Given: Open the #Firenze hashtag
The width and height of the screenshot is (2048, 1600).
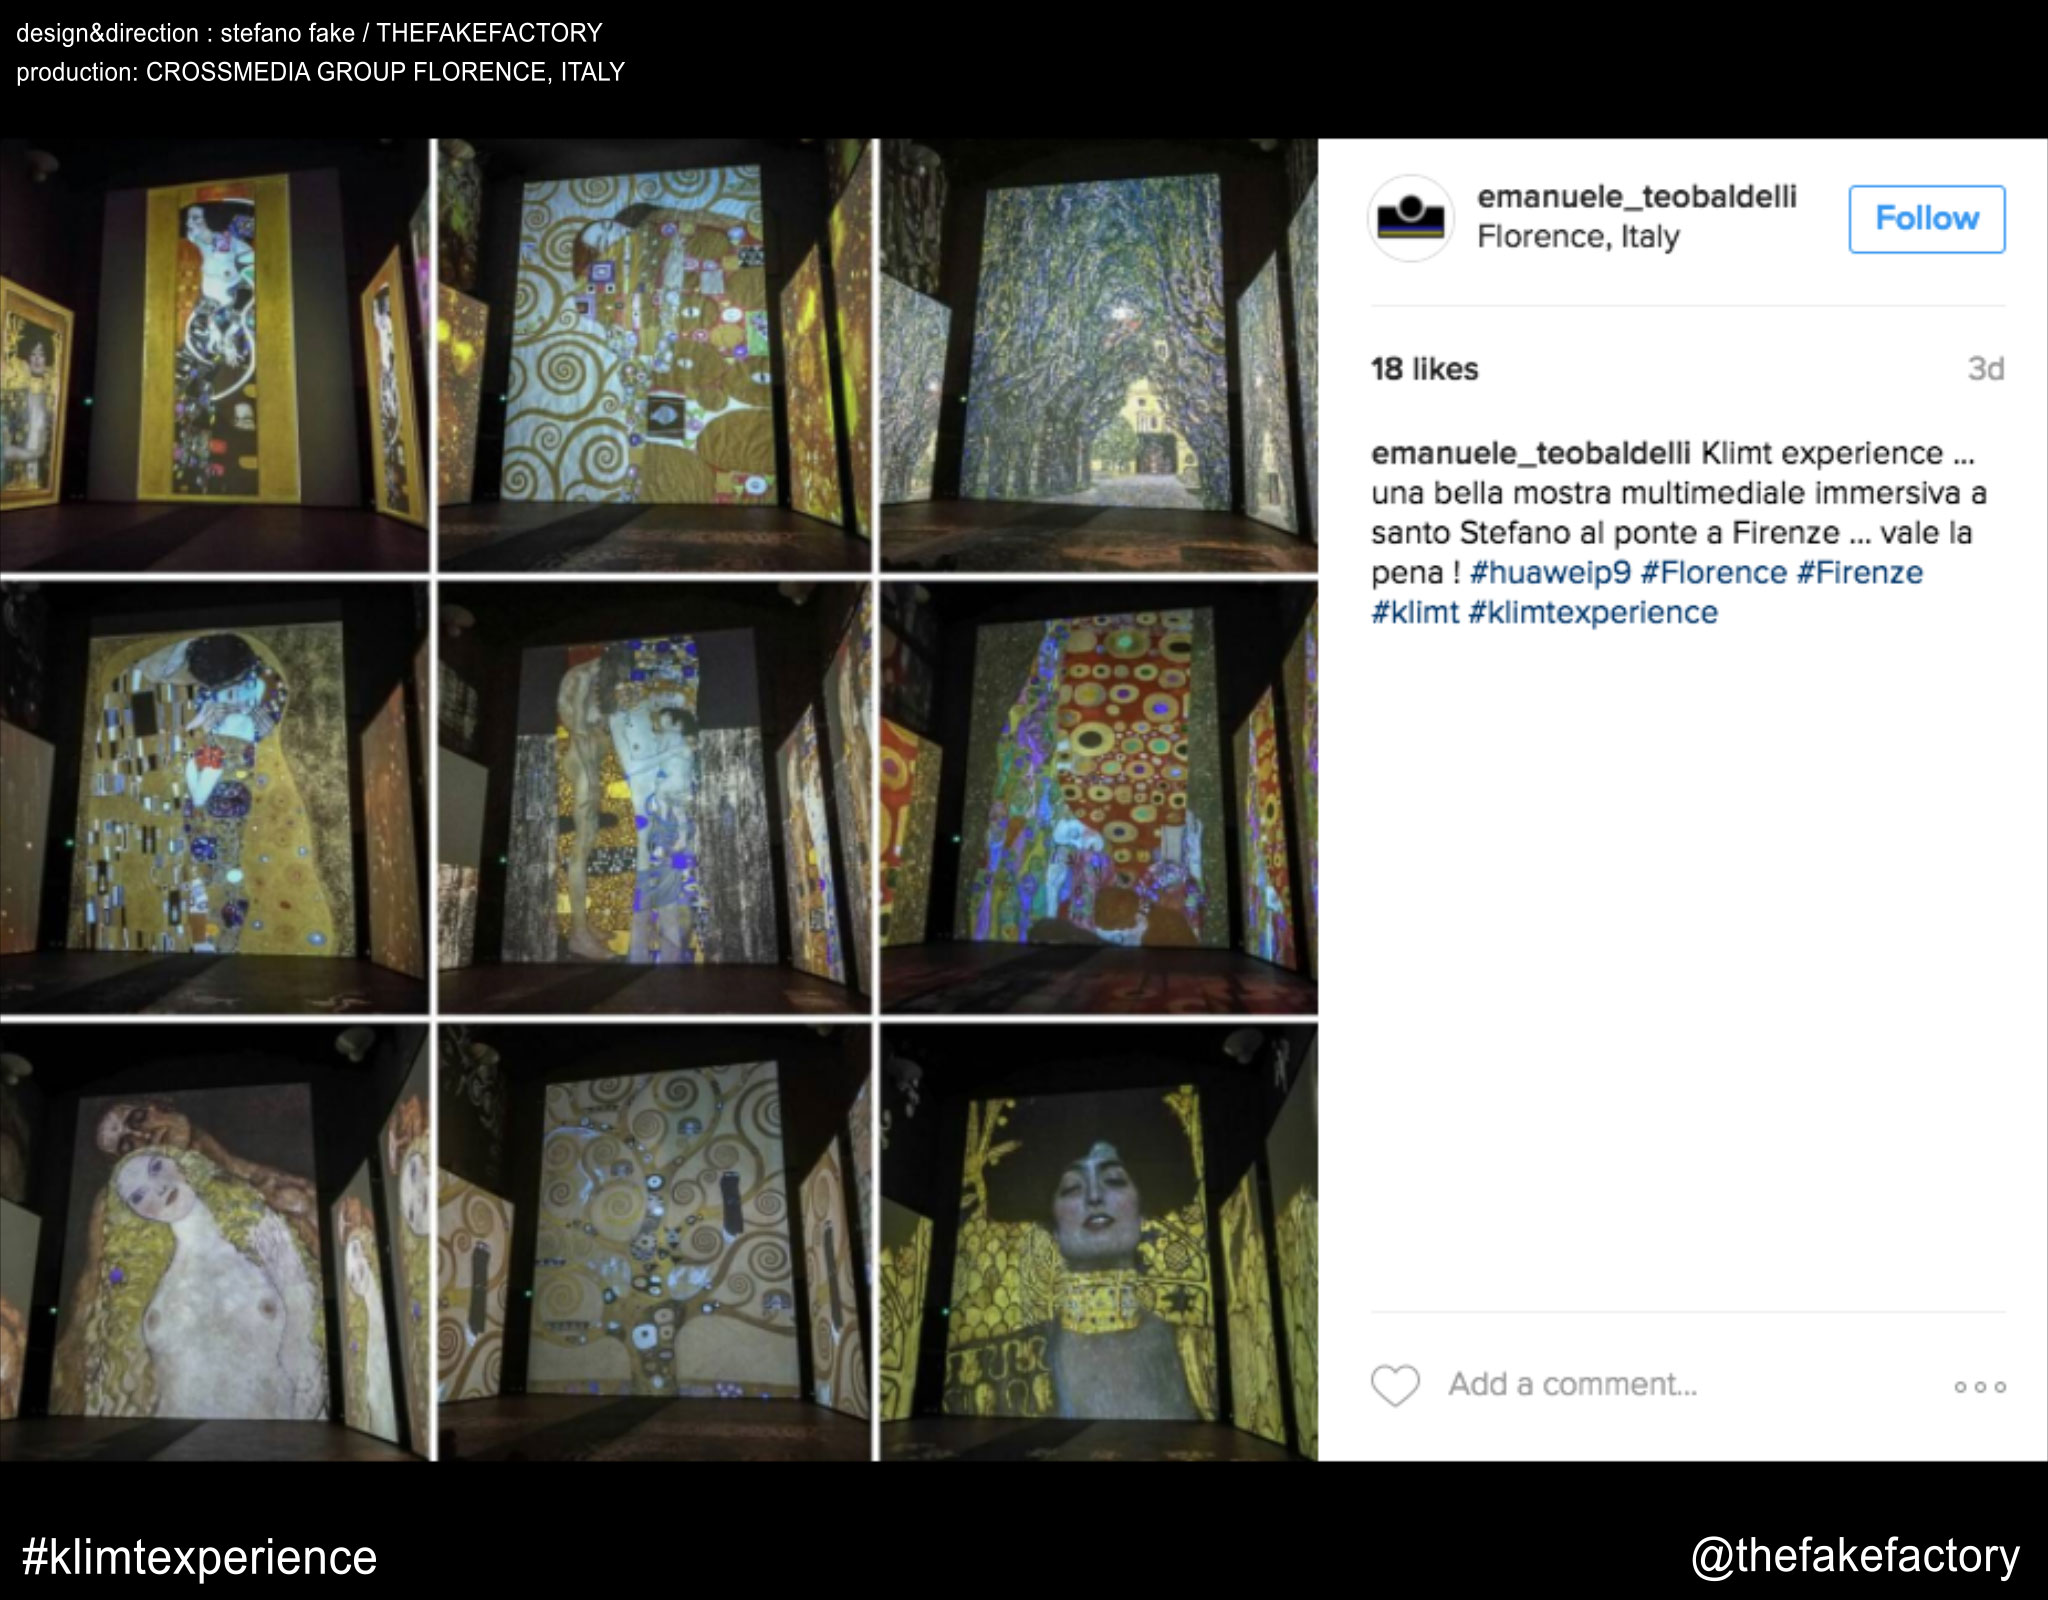Looking at the screenshot, I should pyautogui.click(x=1859, y=573).
